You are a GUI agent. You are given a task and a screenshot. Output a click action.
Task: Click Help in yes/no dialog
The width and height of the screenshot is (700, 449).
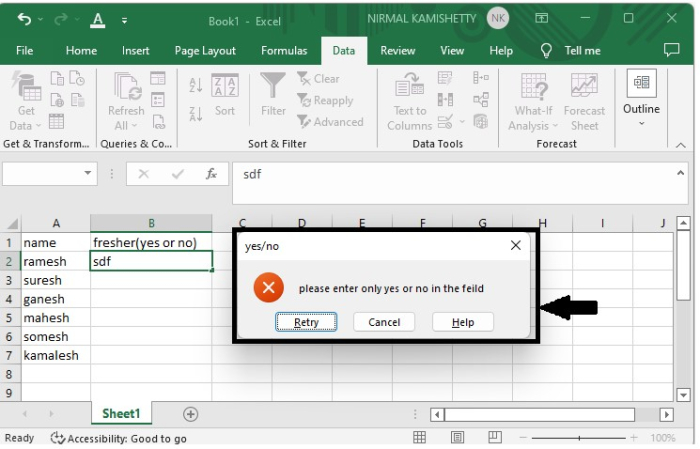463,322
